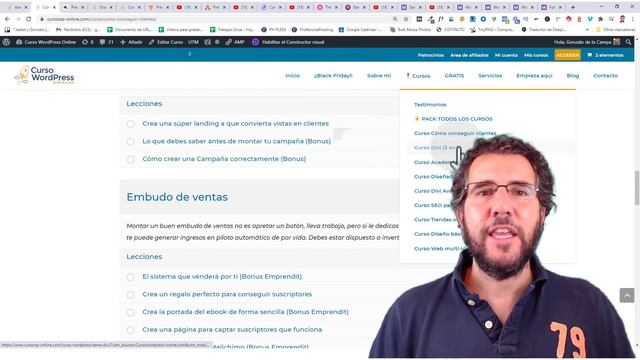
Task: Open the ProfesionalHosting bookmark
Action: coord(312,30)
